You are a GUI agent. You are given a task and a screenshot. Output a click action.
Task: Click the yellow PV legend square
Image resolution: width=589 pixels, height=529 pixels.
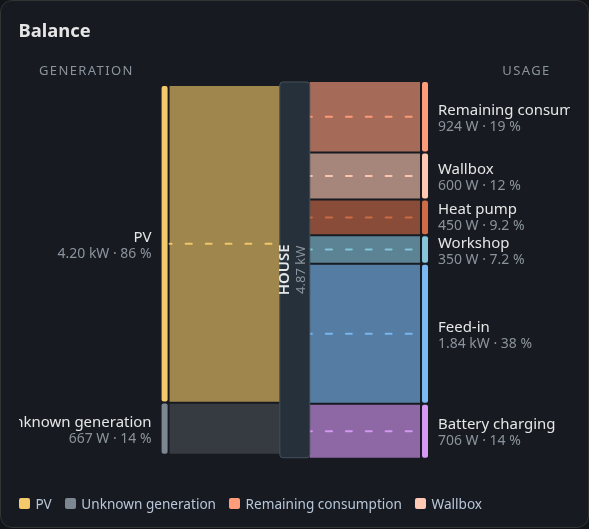coord(24,503)
